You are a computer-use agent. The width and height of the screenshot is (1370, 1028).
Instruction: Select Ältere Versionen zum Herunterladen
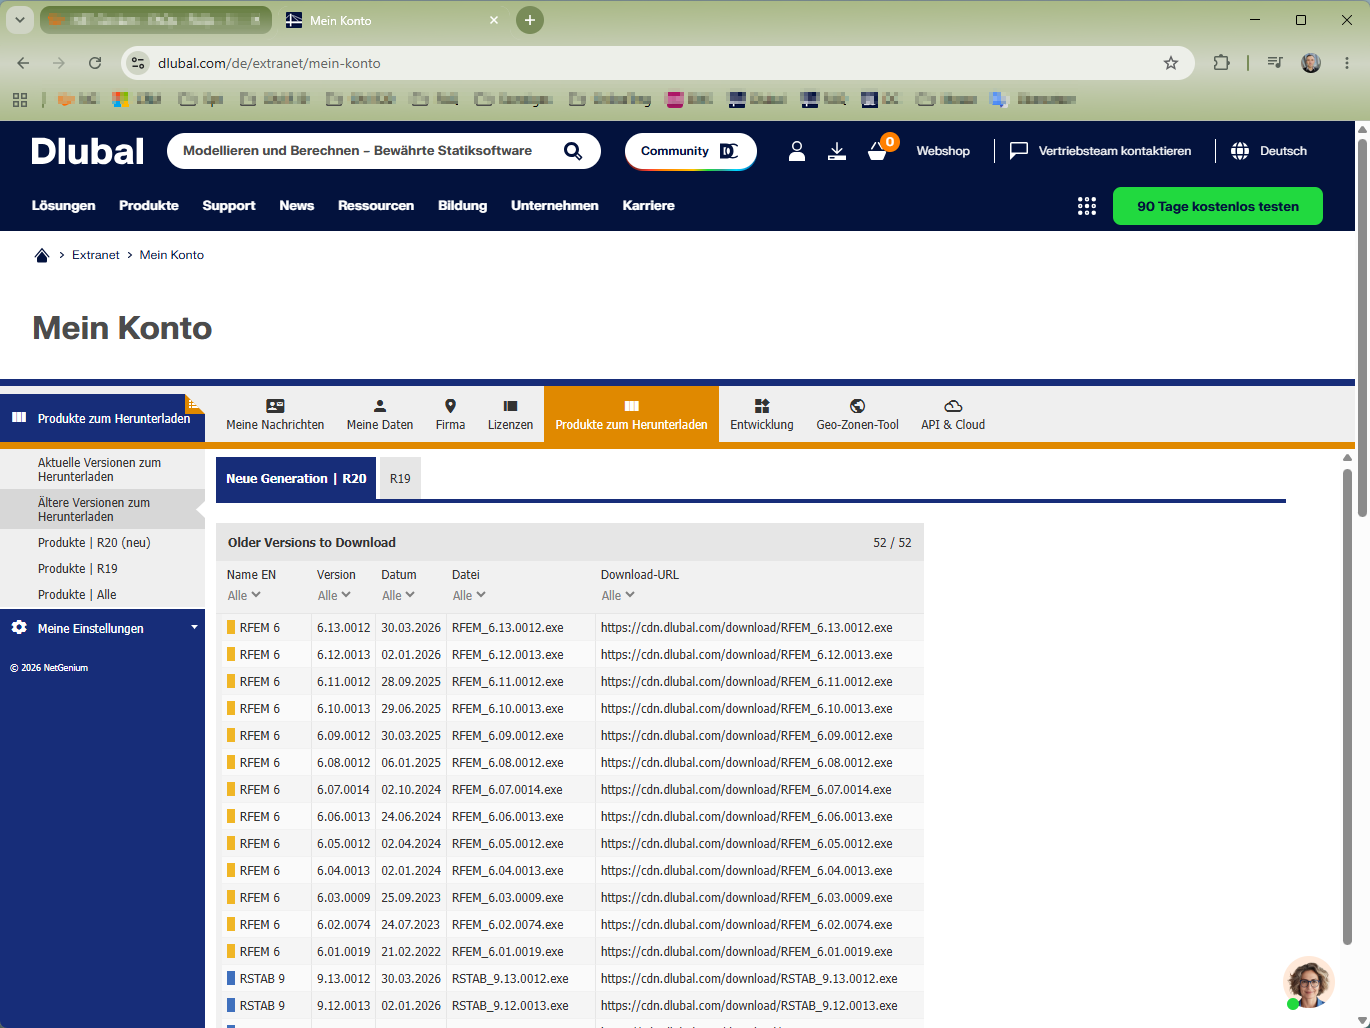[102, 510]
